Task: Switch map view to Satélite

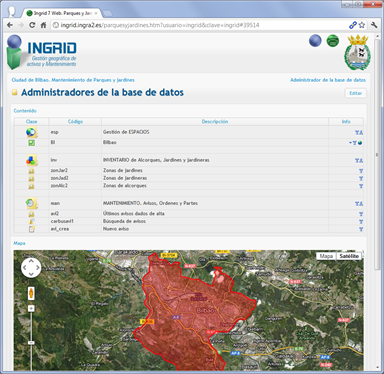Action: coord(349,256)
